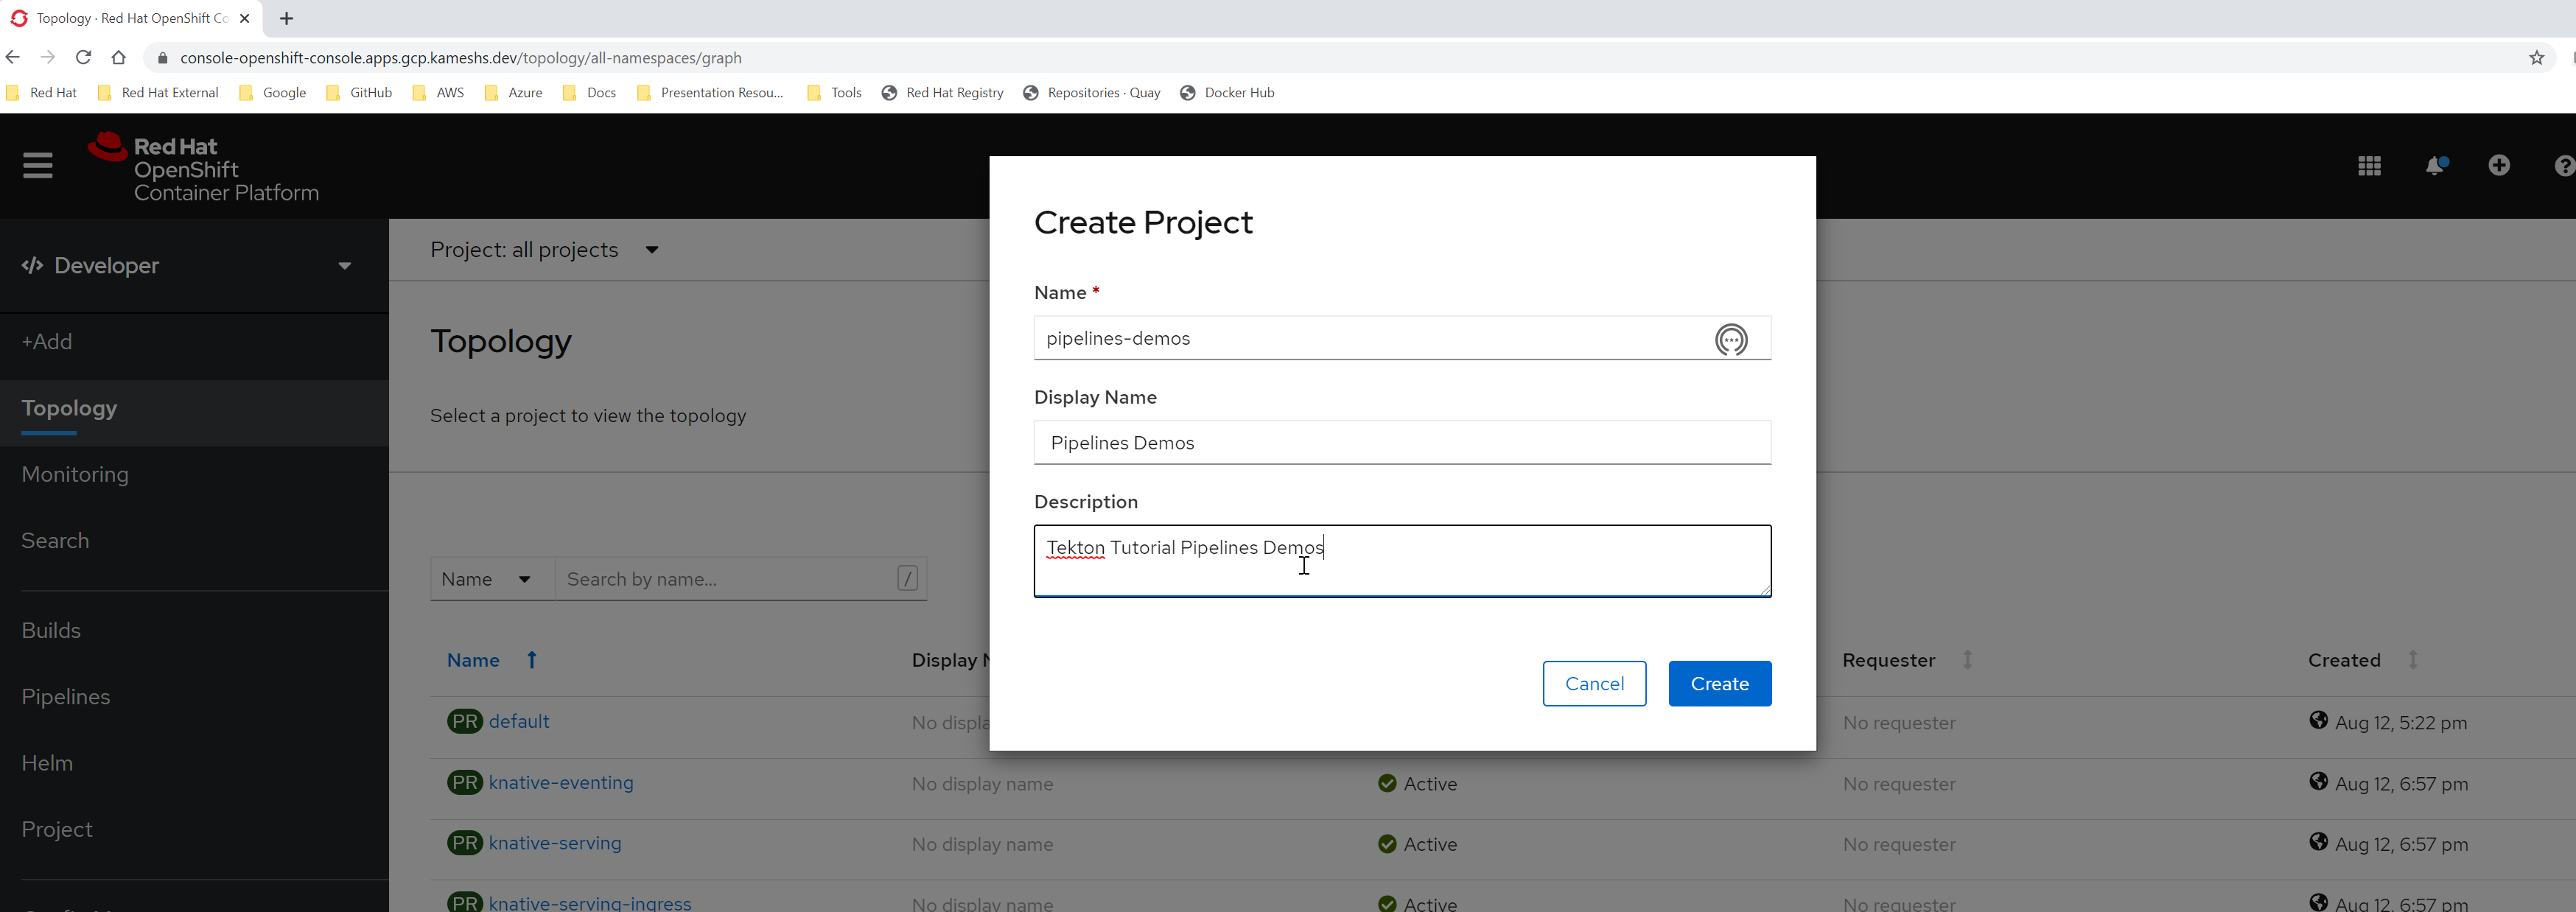This screenshot has width=2576, height=912.
Task: Open the application launcher grid icon
Action: 2369,166
